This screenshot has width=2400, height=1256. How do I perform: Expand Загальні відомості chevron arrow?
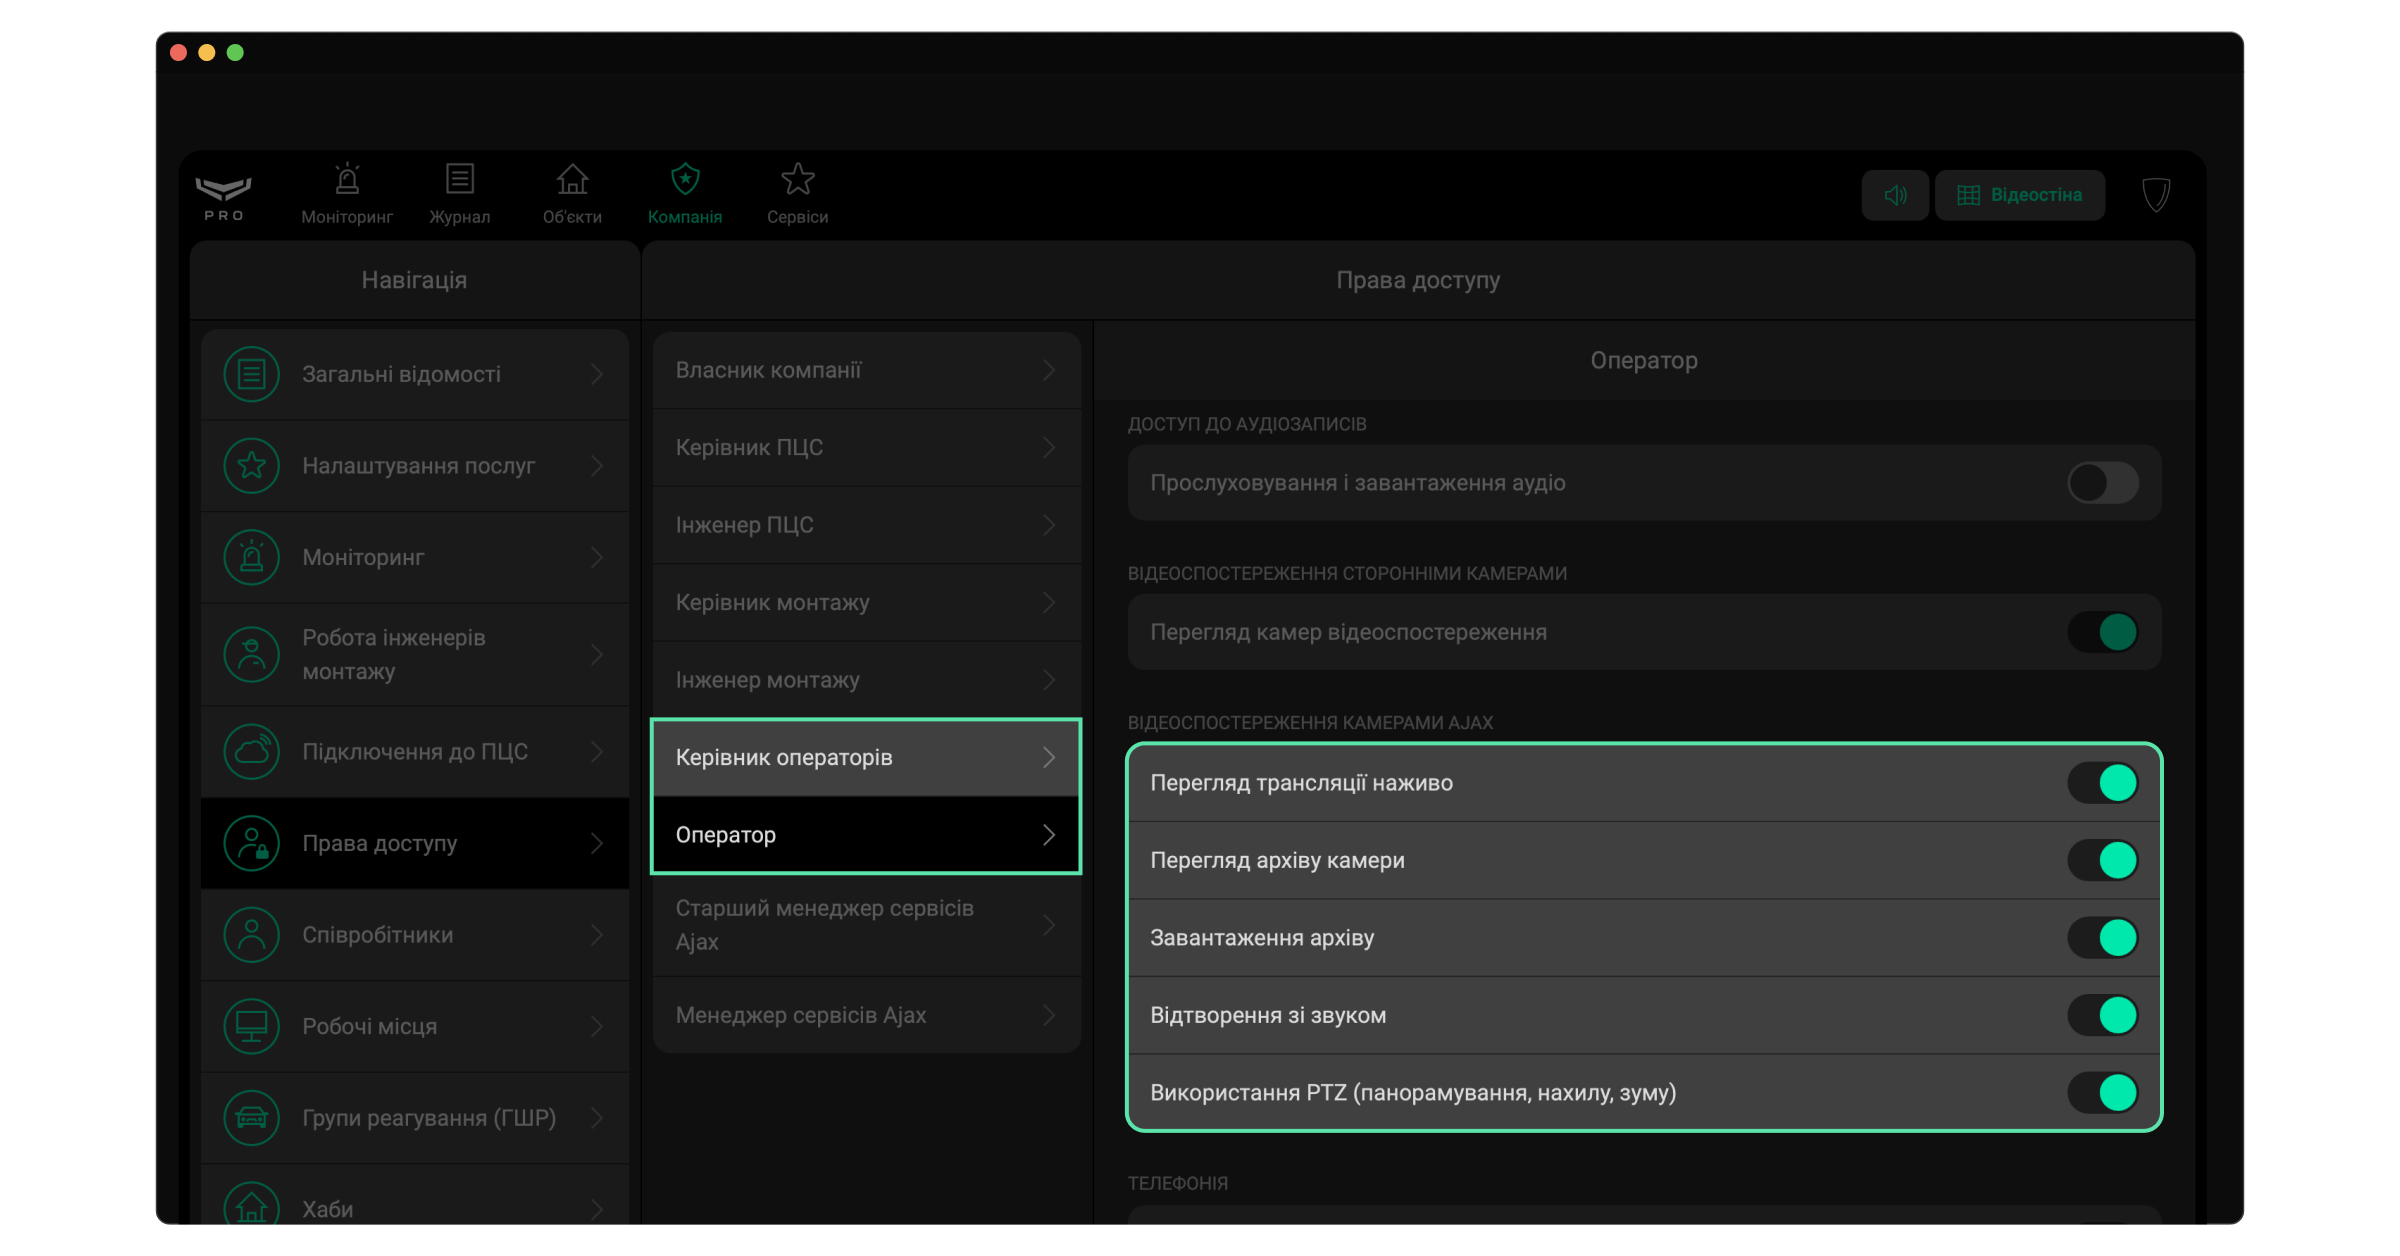[597, 374]
